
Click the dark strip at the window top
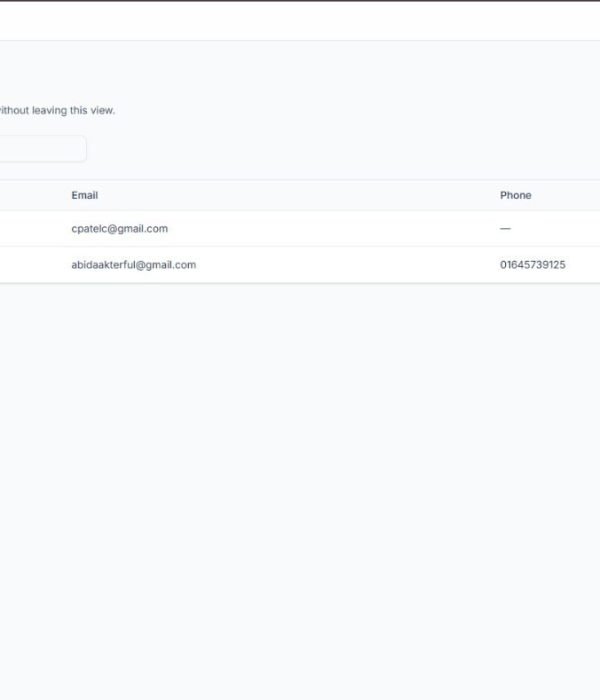click(x=300, y=1)
